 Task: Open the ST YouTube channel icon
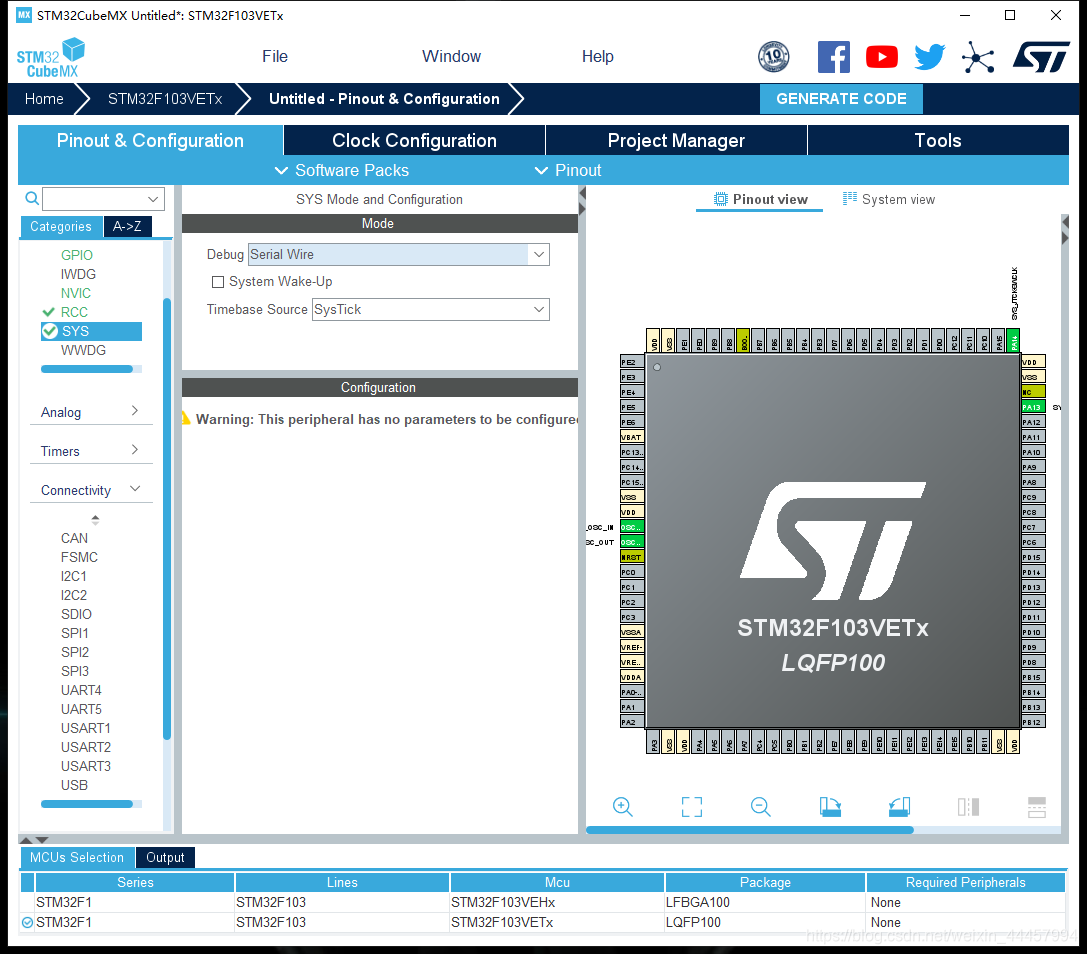point(882,57)
